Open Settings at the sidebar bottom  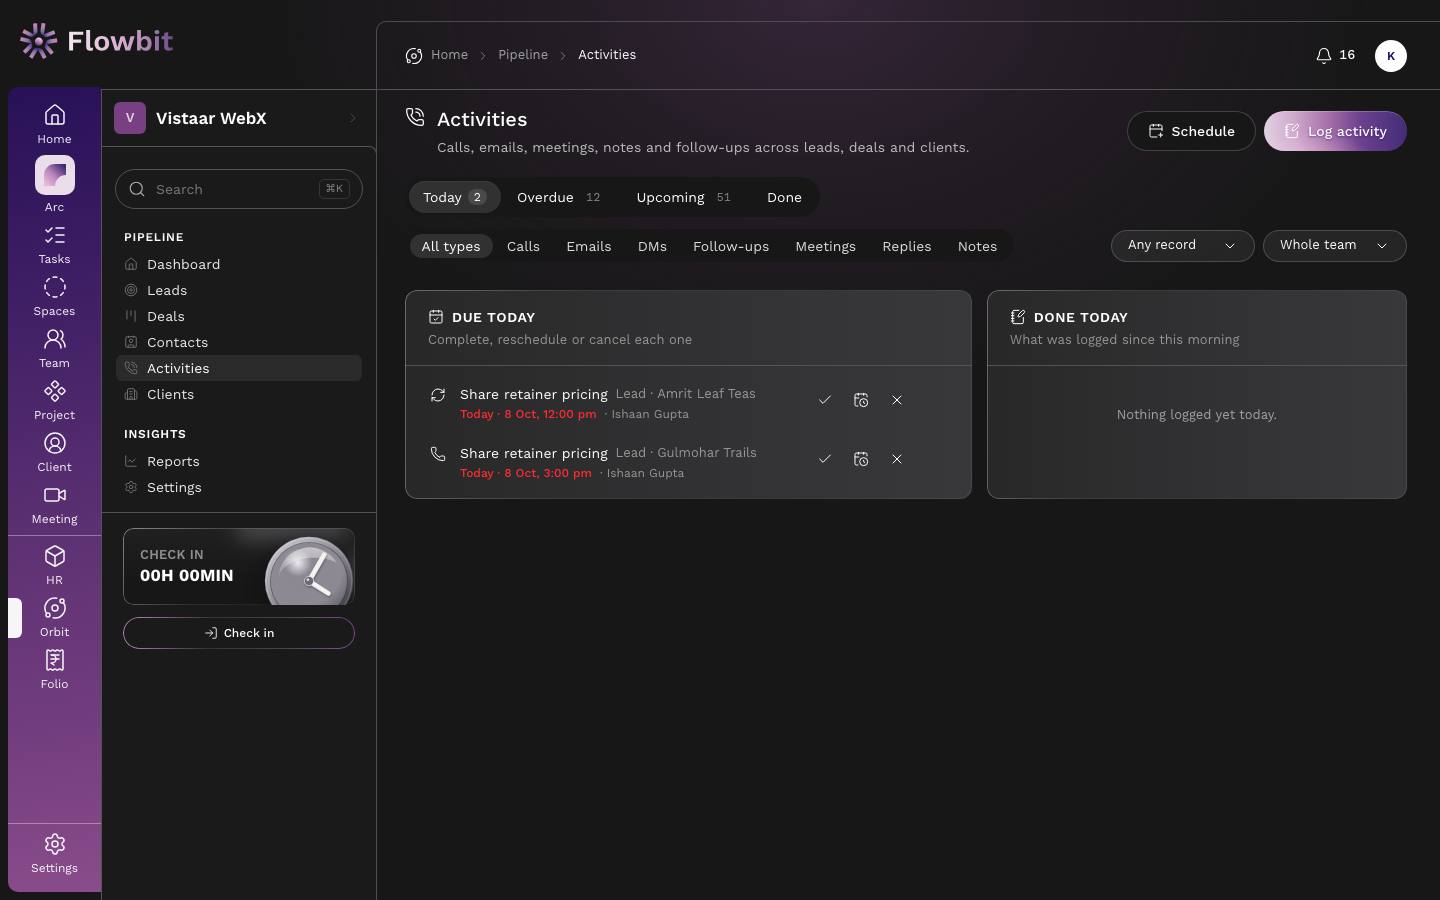coord(54,854)
